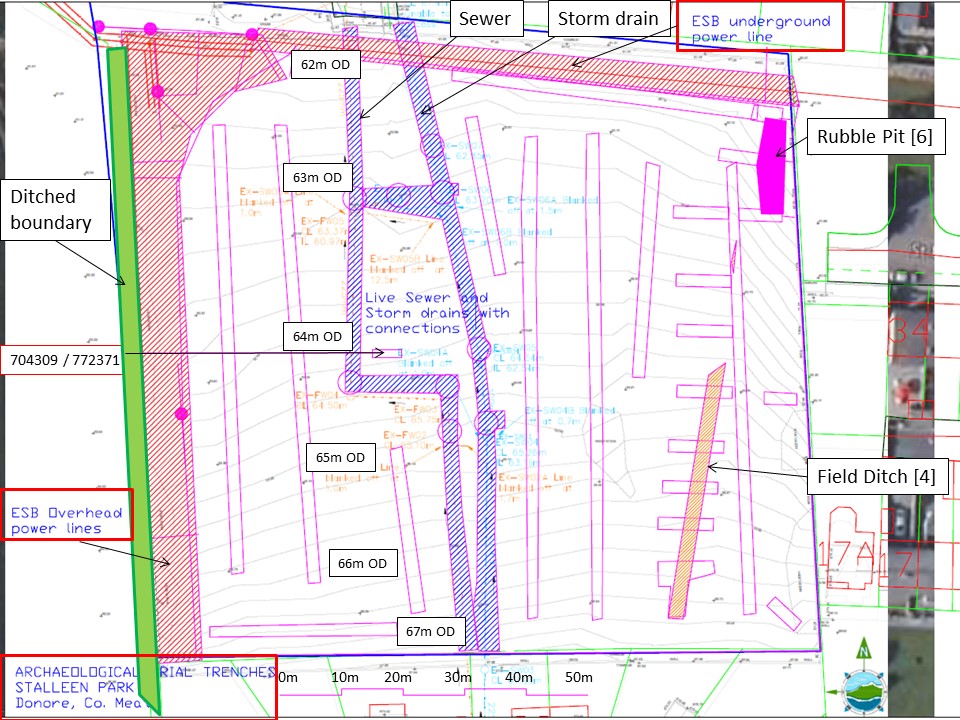Image resolution: width=960 pixels, height=720 pixels.
Task: Select the magenta Rubble Pit shape
Action: click(771, 166)
